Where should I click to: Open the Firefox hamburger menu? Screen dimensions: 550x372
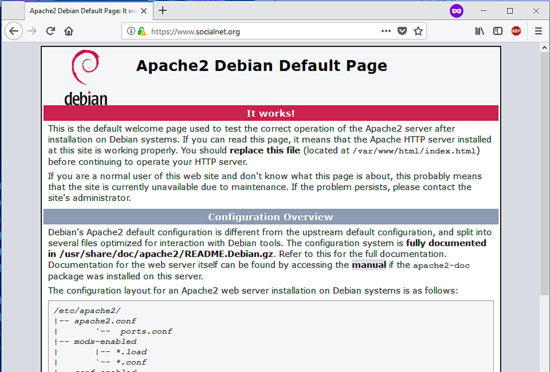538,31
